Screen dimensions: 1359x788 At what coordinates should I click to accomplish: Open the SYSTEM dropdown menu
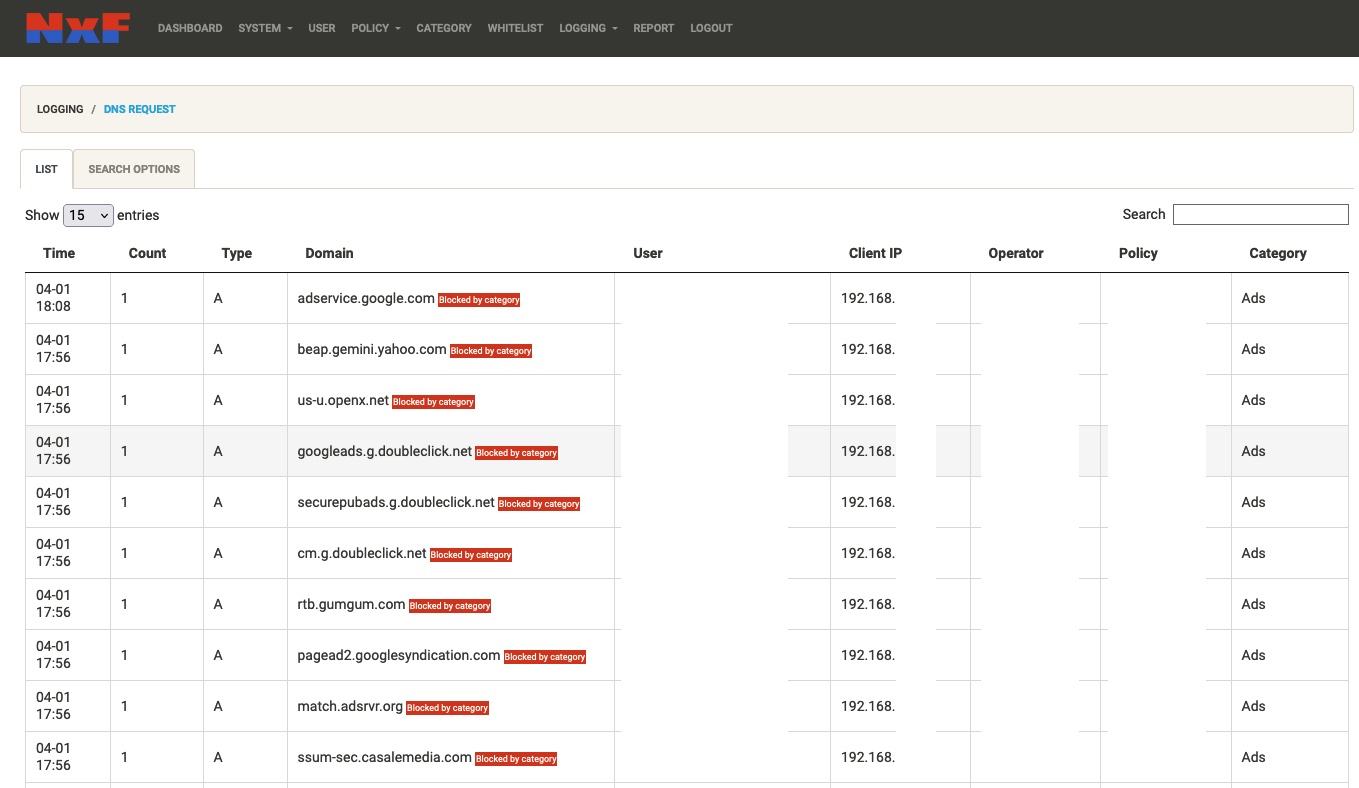point(264,28)
